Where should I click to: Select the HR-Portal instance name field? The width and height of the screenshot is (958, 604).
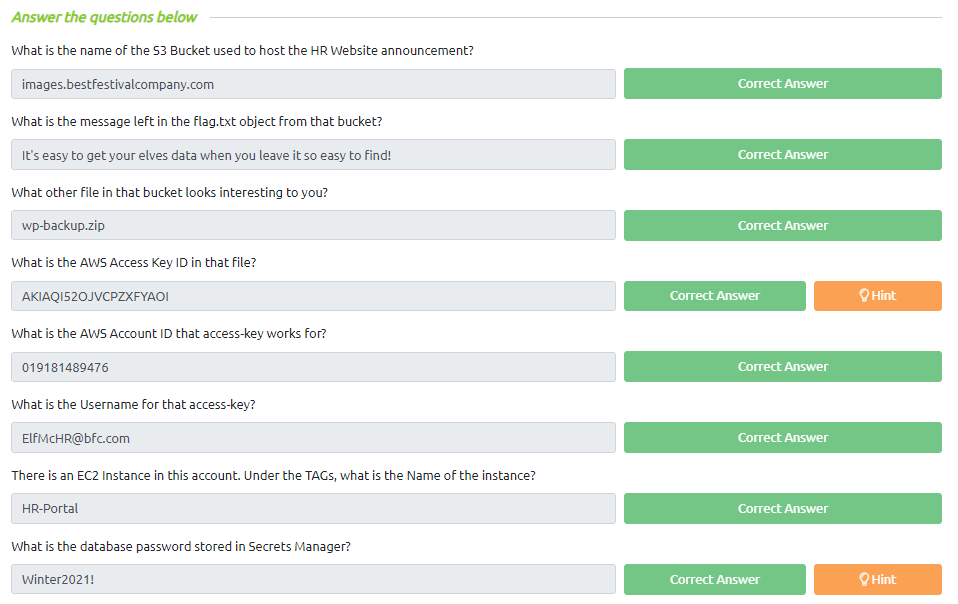(x=313, y=508)
